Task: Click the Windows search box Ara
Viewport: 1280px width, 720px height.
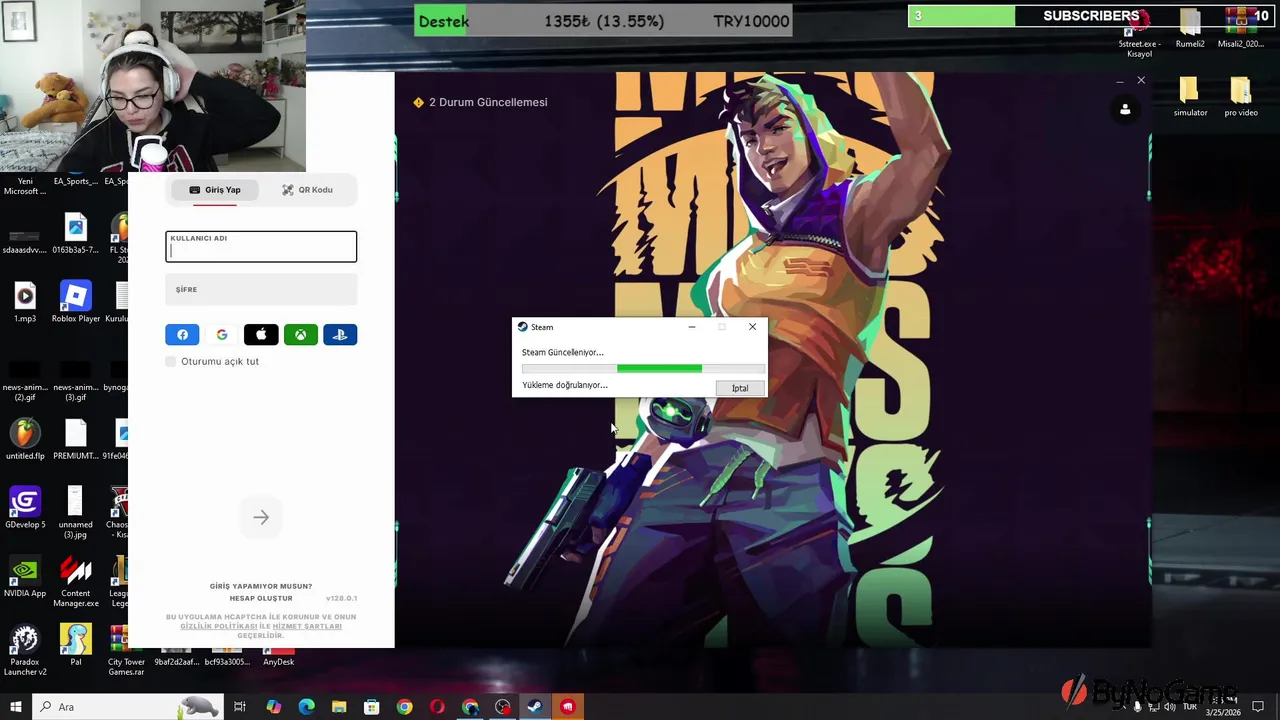Action: tap(130, 707)
